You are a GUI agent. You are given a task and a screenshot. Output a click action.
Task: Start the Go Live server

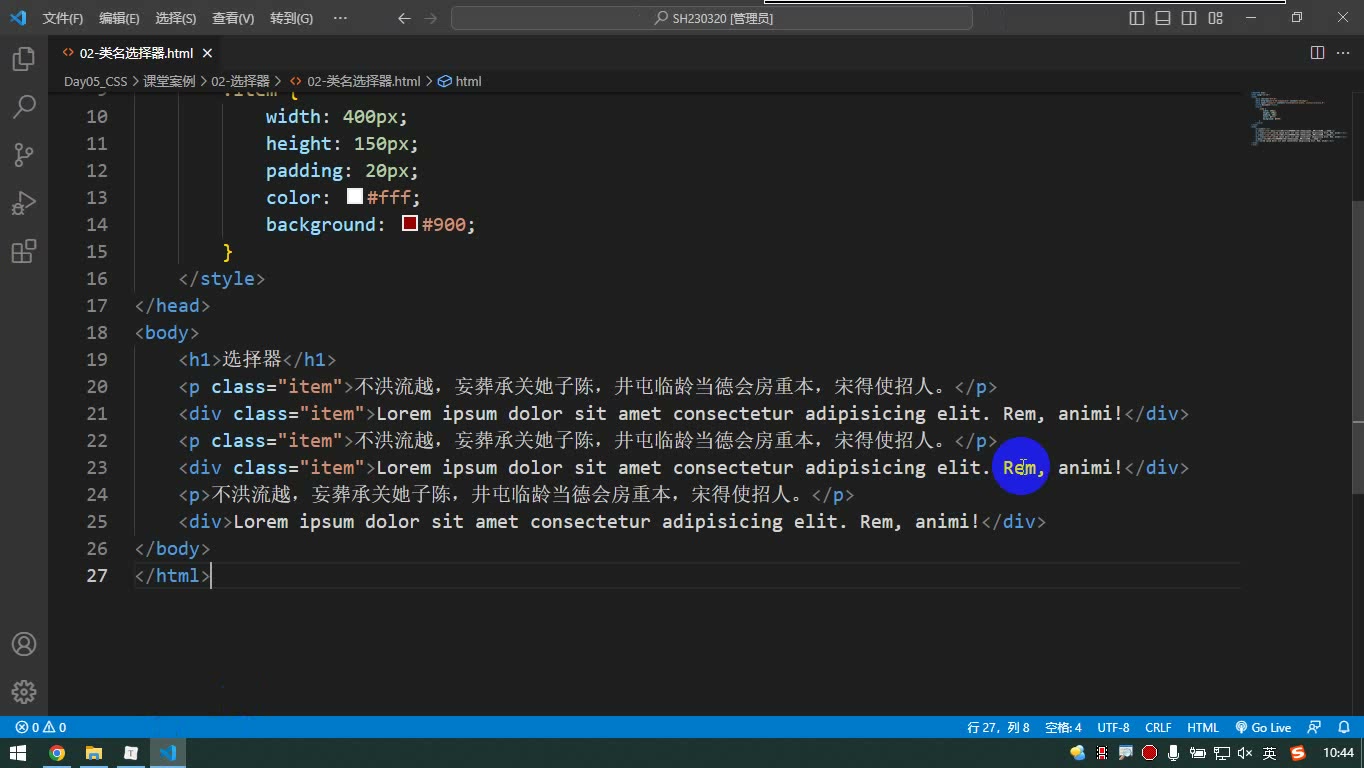pos(1263,728)
